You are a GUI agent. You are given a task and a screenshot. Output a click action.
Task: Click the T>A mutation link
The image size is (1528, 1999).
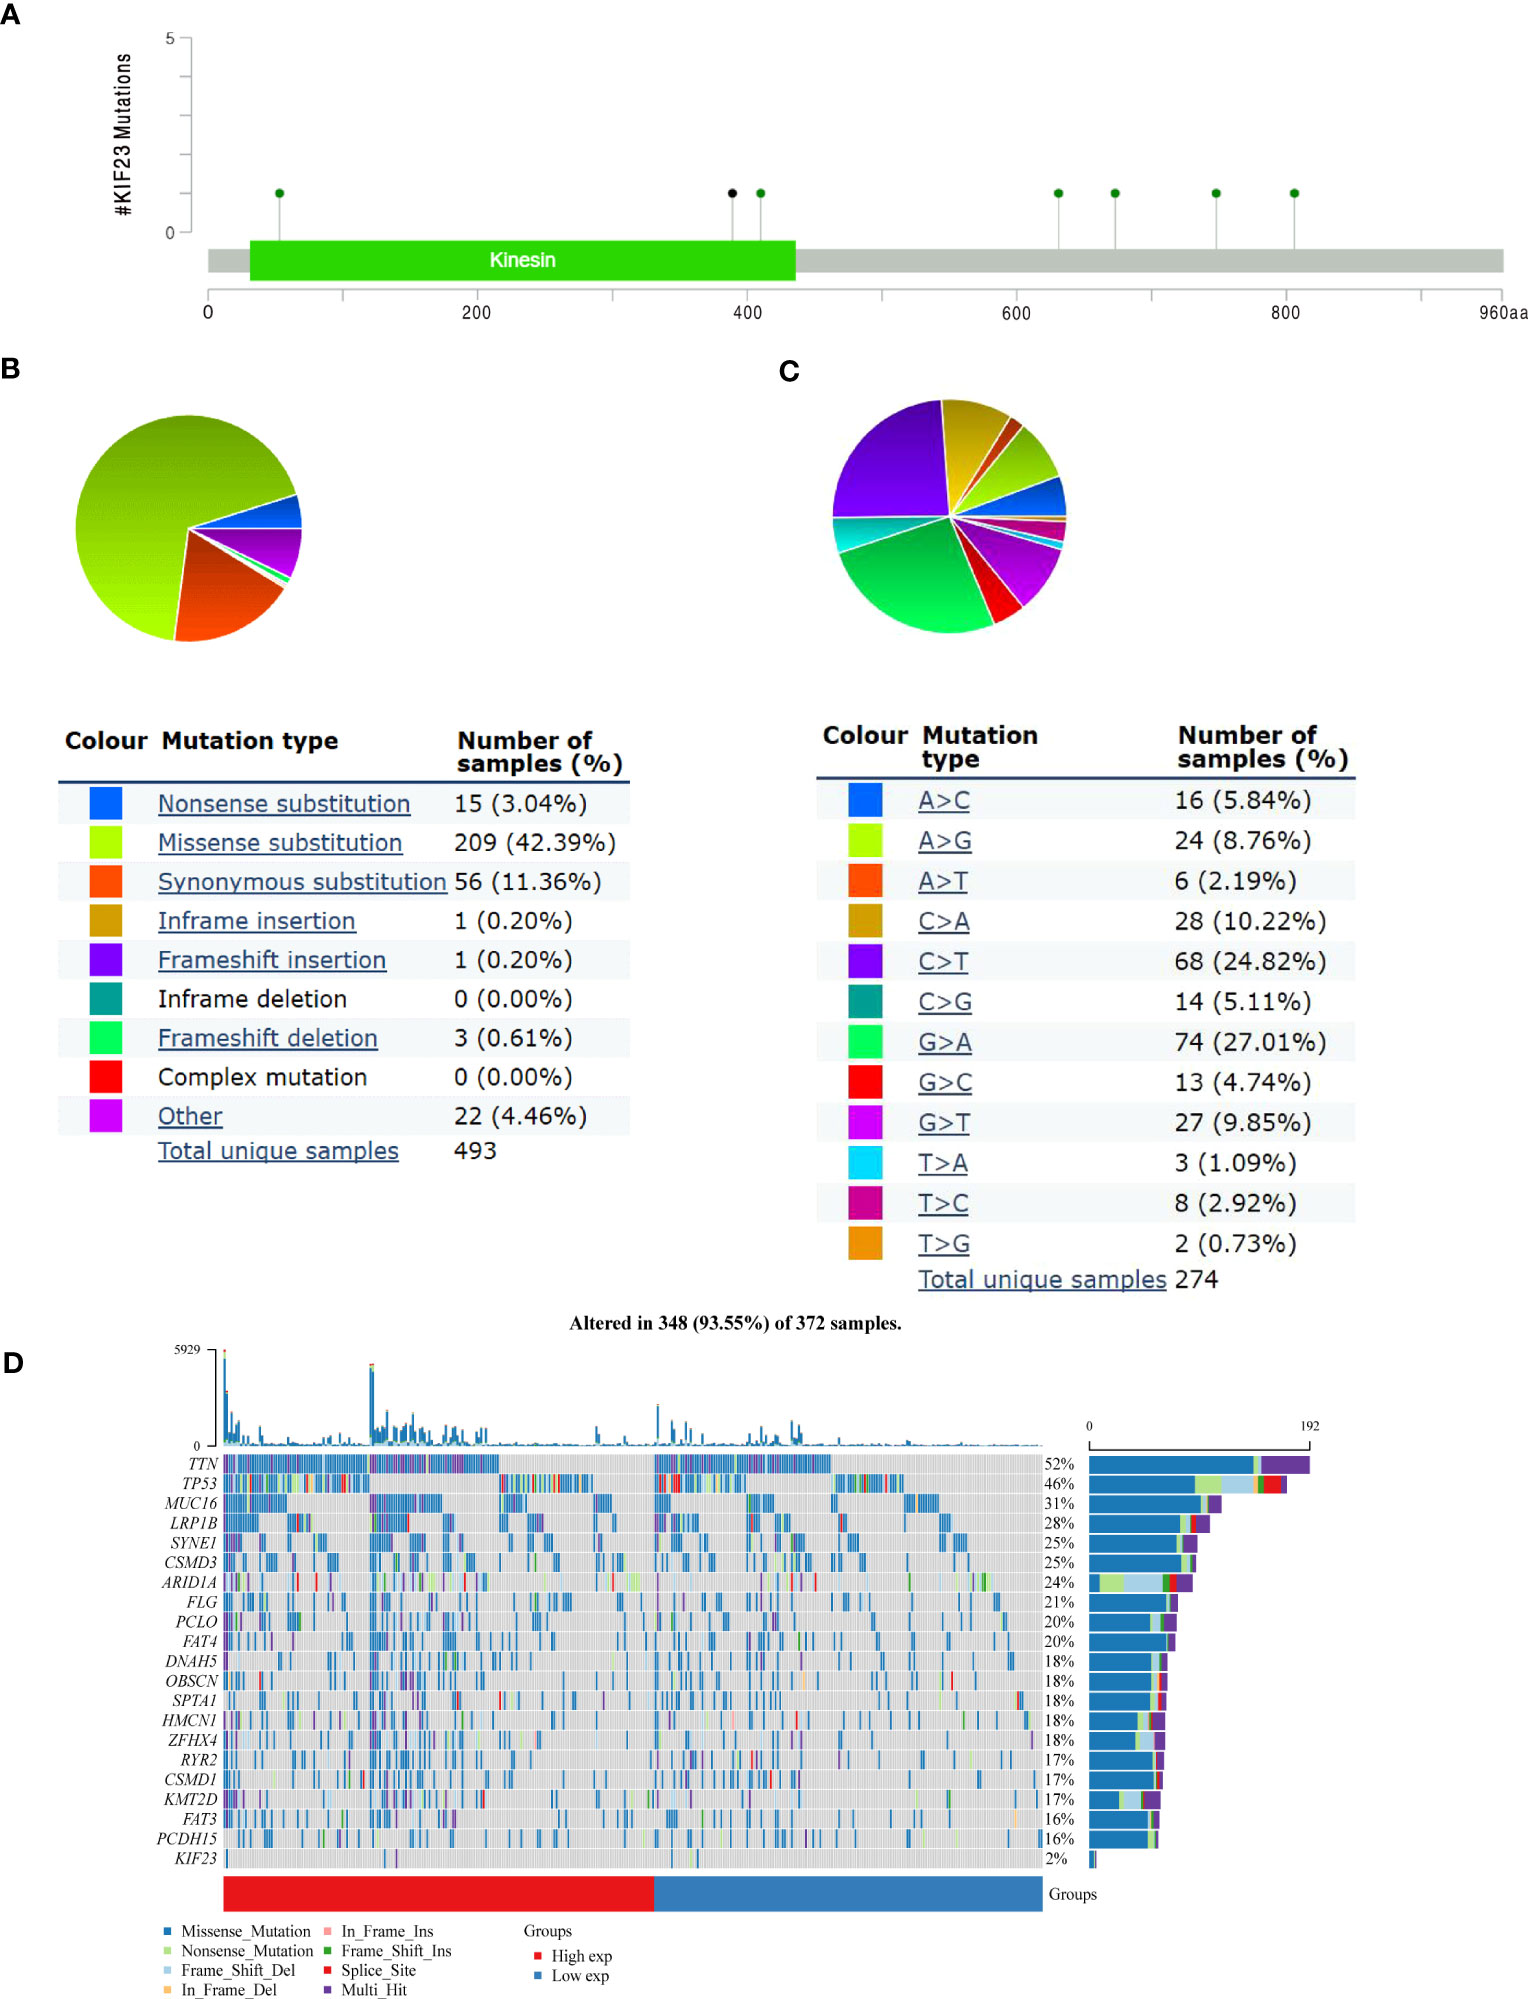[x=943, y=1163]
